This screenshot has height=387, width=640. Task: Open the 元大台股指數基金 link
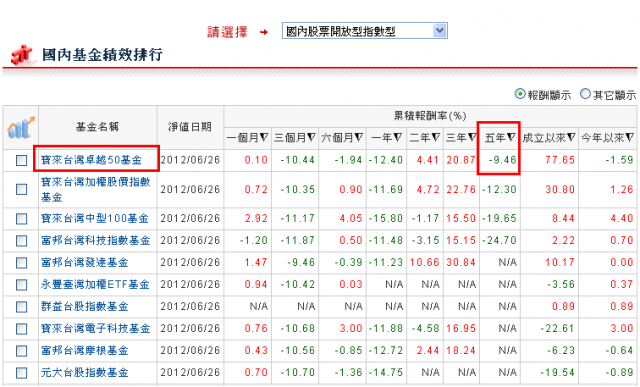84,373
